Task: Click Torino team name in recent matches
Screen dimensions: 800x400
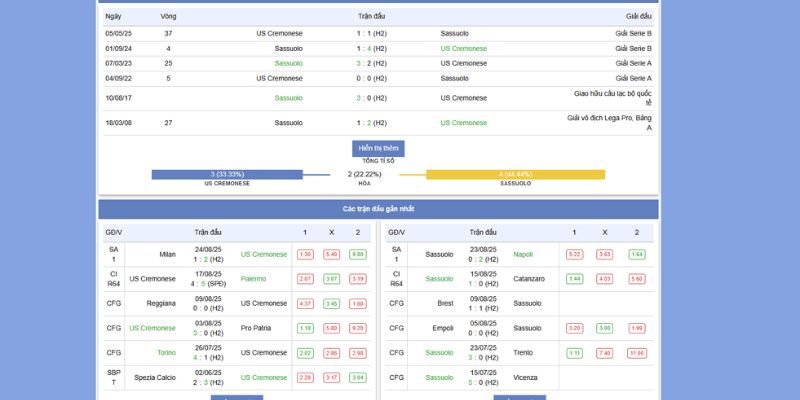Action: 166,353
